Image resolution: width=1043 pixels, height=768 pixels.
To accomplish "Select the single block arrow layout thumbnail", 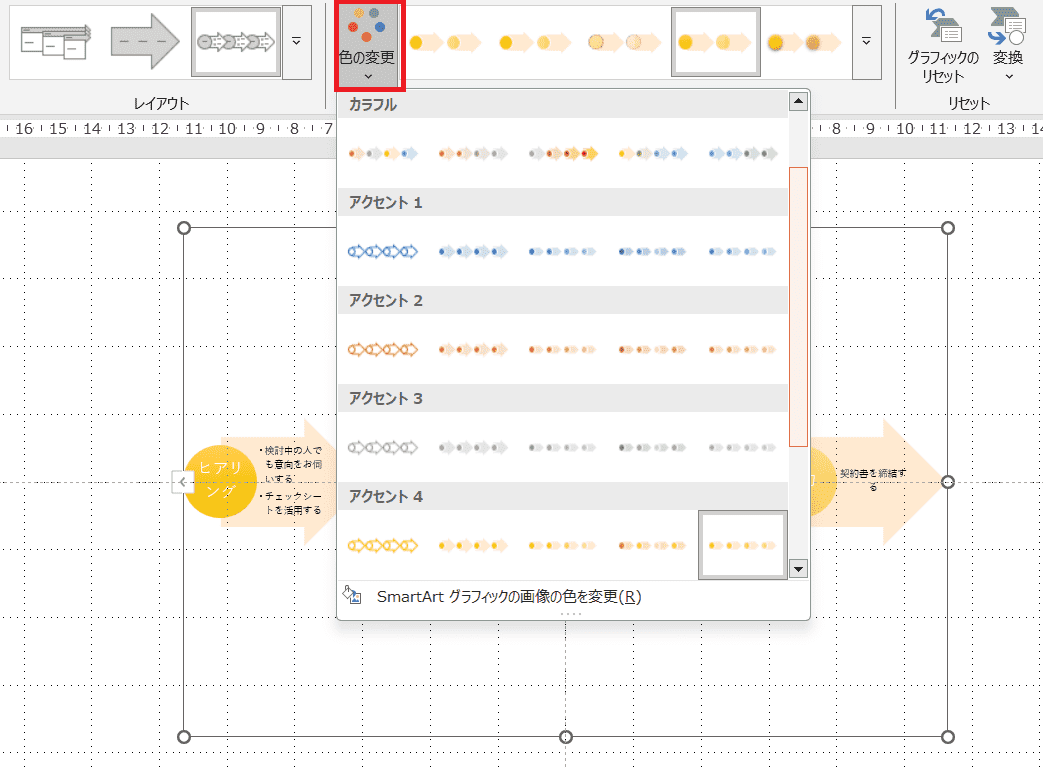I will [x=145, y=42].
